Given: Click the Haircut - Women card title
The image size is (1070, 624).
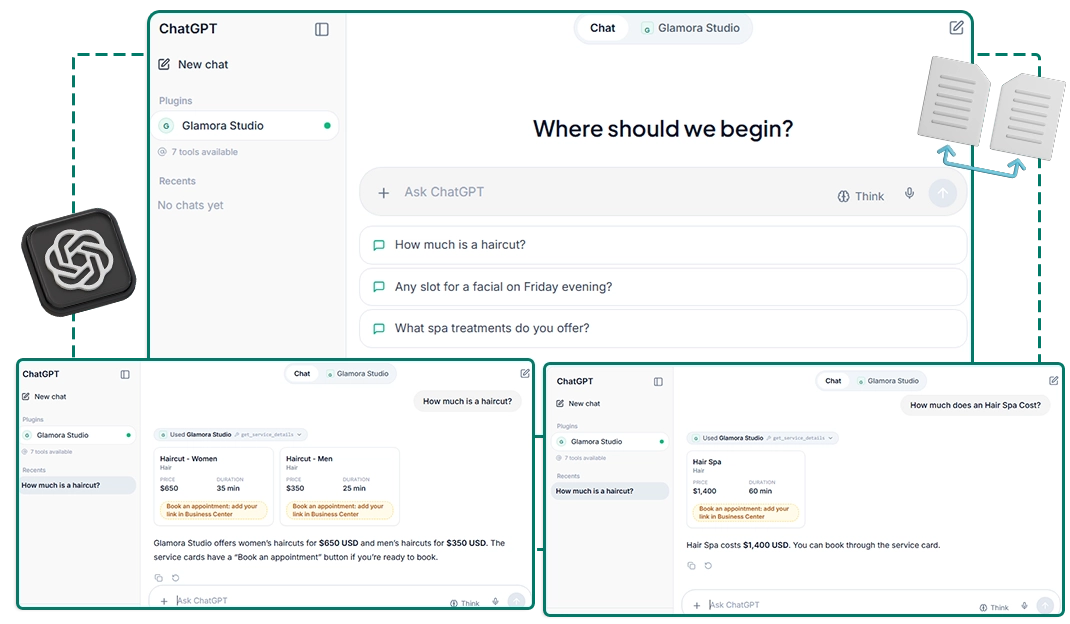Looking at the screenshot, I should click(188, 459).
